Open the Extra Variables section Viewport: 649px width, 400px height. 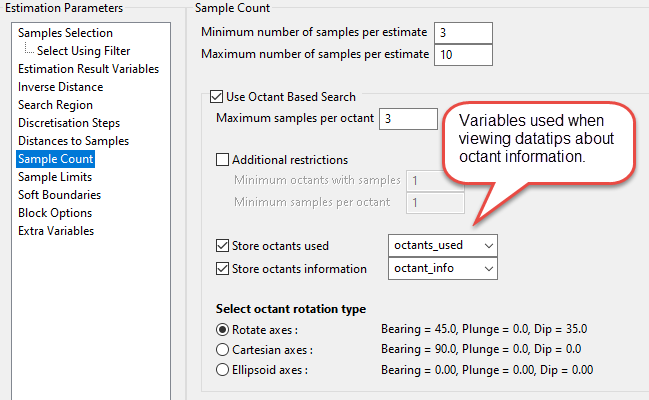click(56, 231)
